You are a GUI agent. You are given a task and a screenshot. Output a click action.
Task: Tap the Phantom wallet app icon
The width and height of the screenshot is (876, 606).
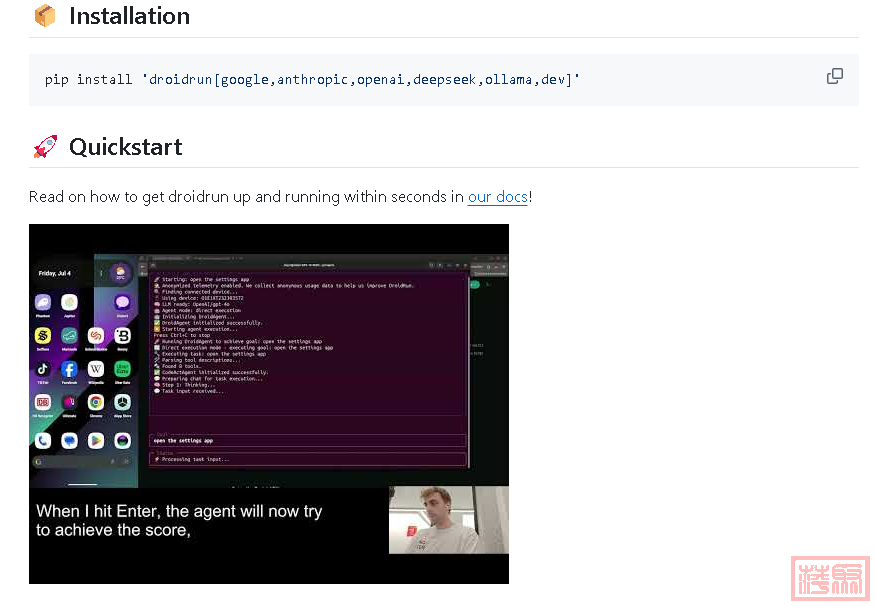[x=43, y=302]
